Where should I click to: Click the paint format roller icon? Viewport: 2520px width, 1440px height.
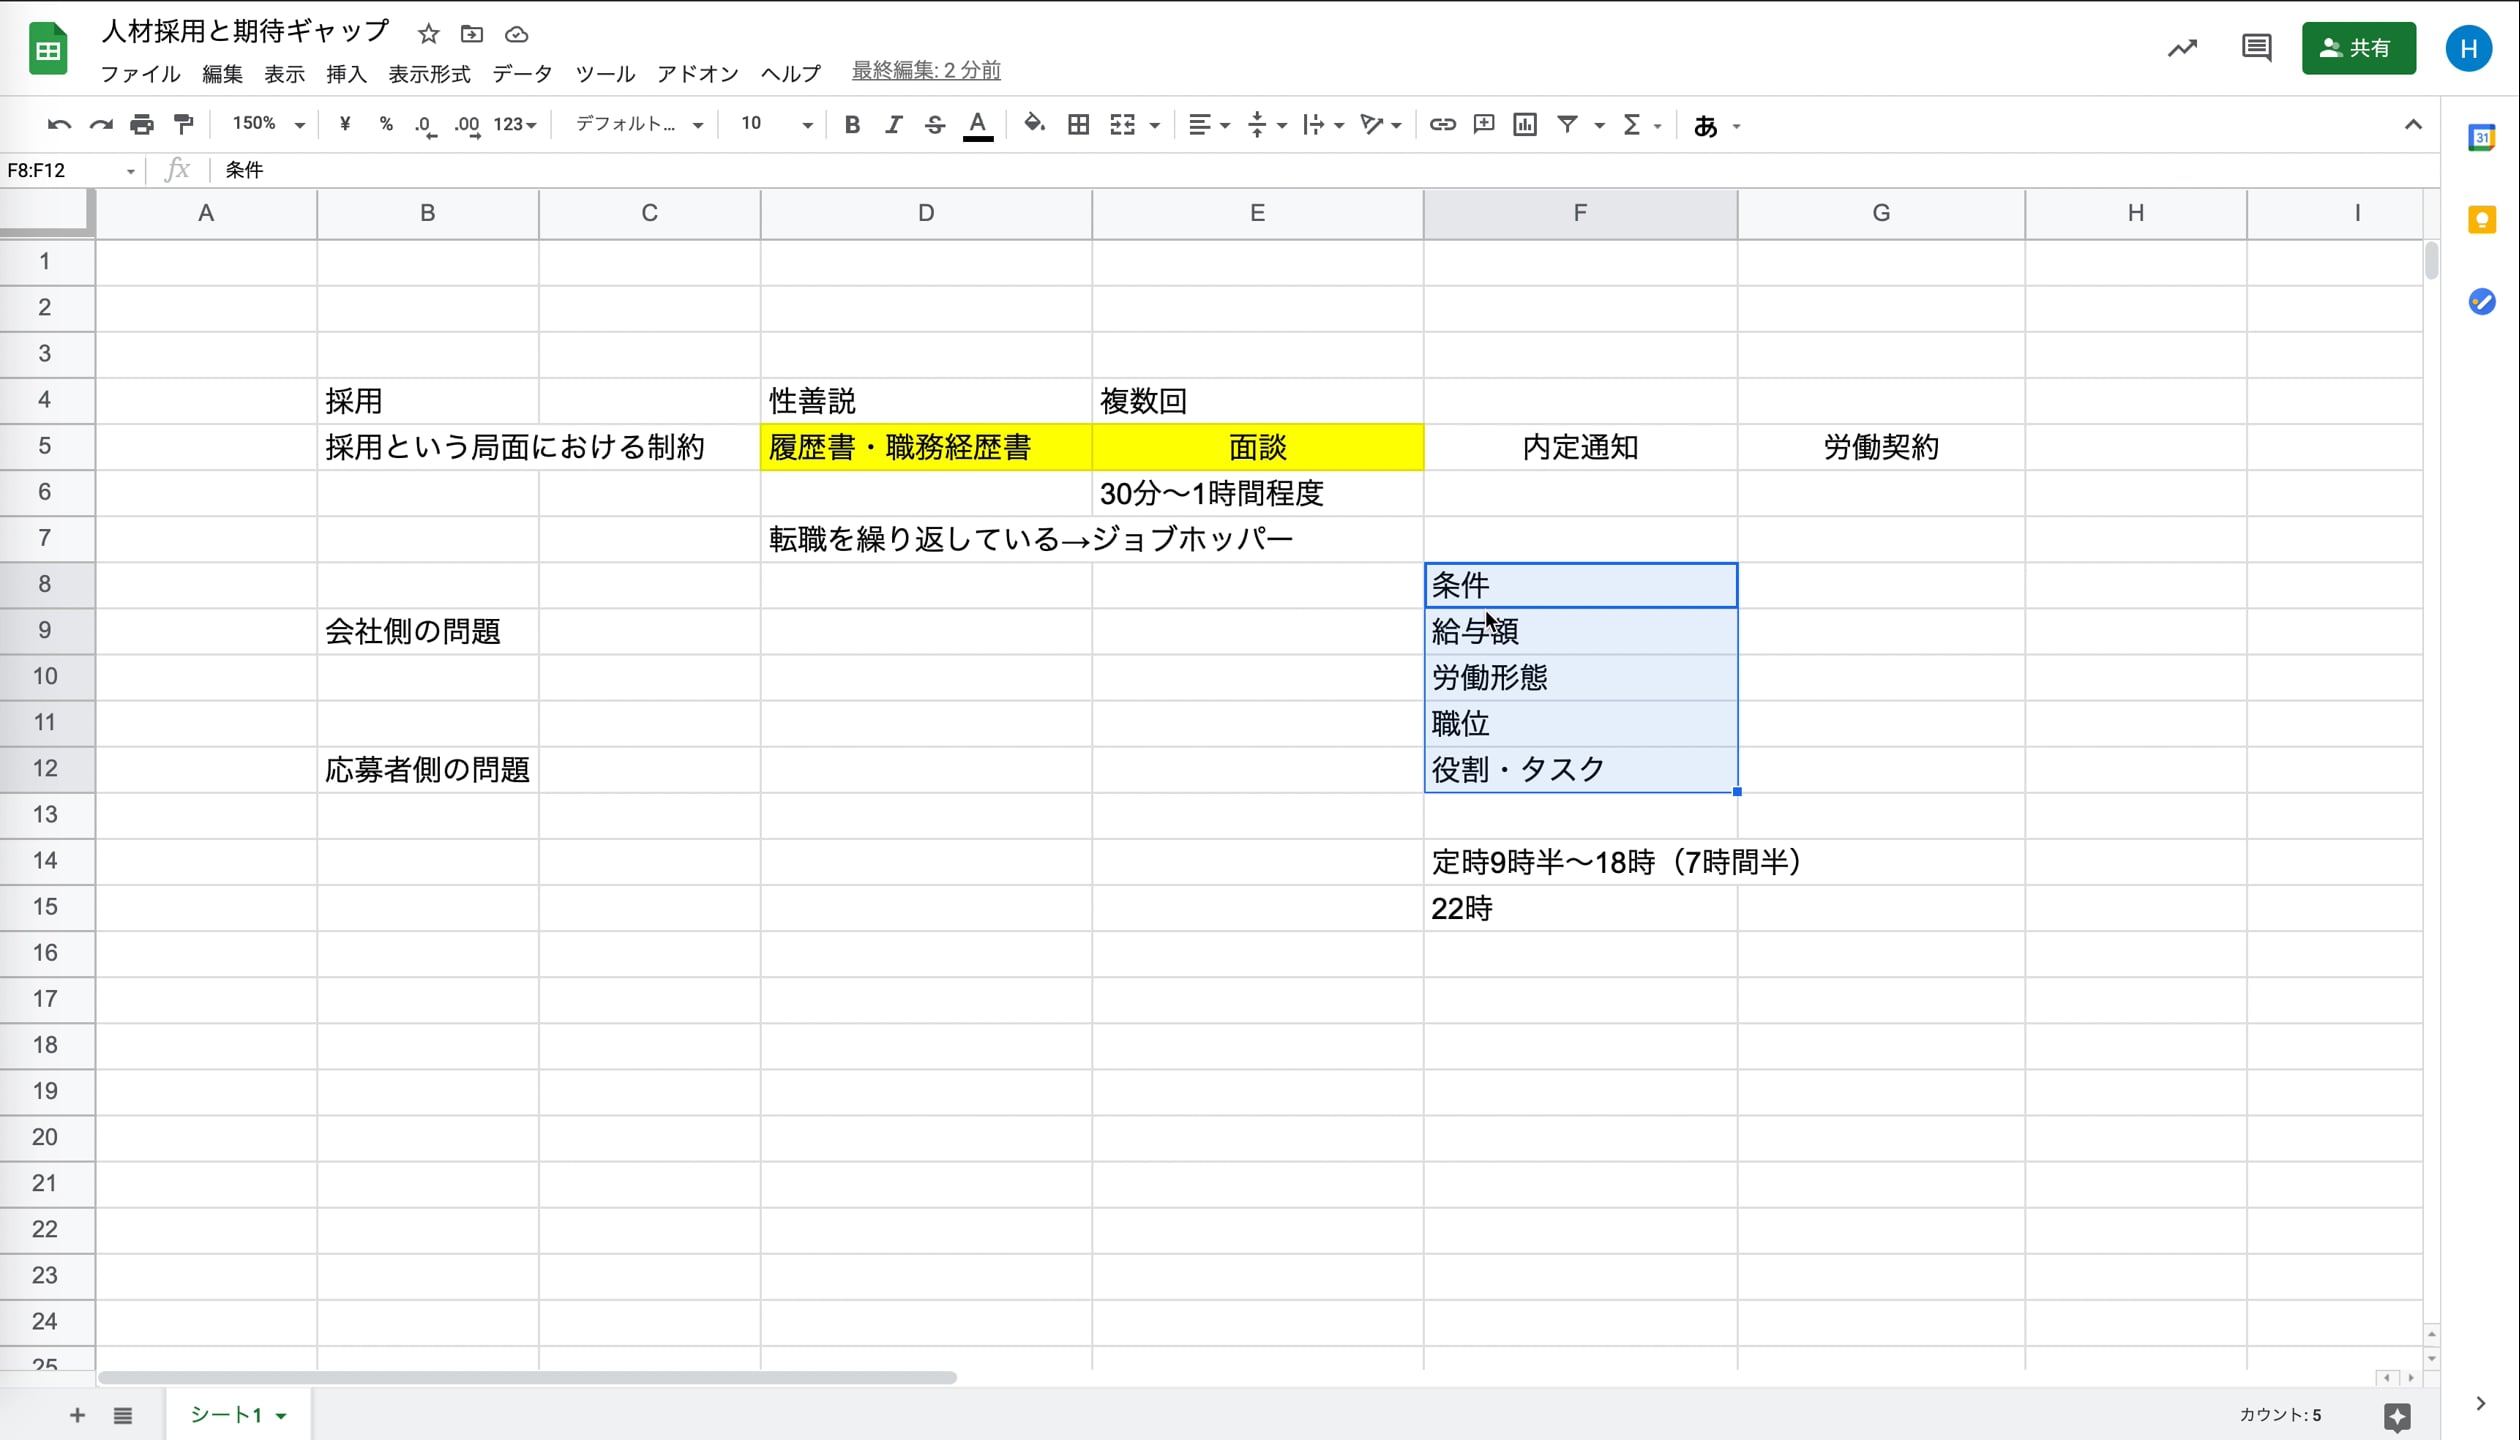184,124
